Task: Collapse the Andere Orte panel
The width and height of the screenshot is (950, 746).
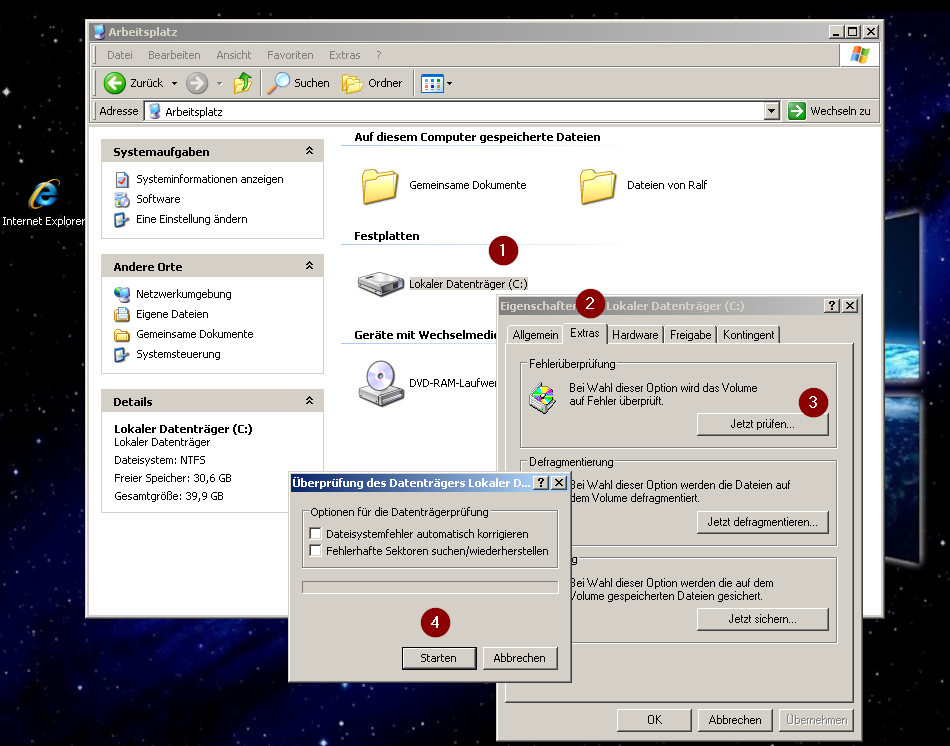Action: 310,266
